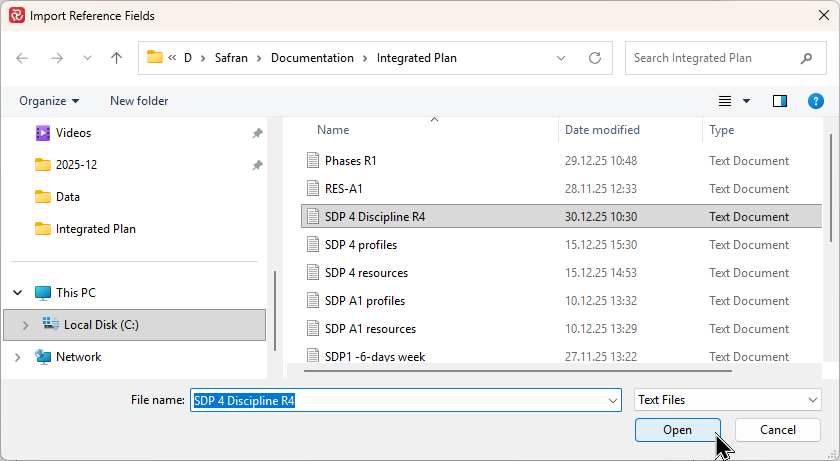Screen dimensions: 840x461
Task: Unpin the Videos folder pin icon
Action: click(257, 133)
